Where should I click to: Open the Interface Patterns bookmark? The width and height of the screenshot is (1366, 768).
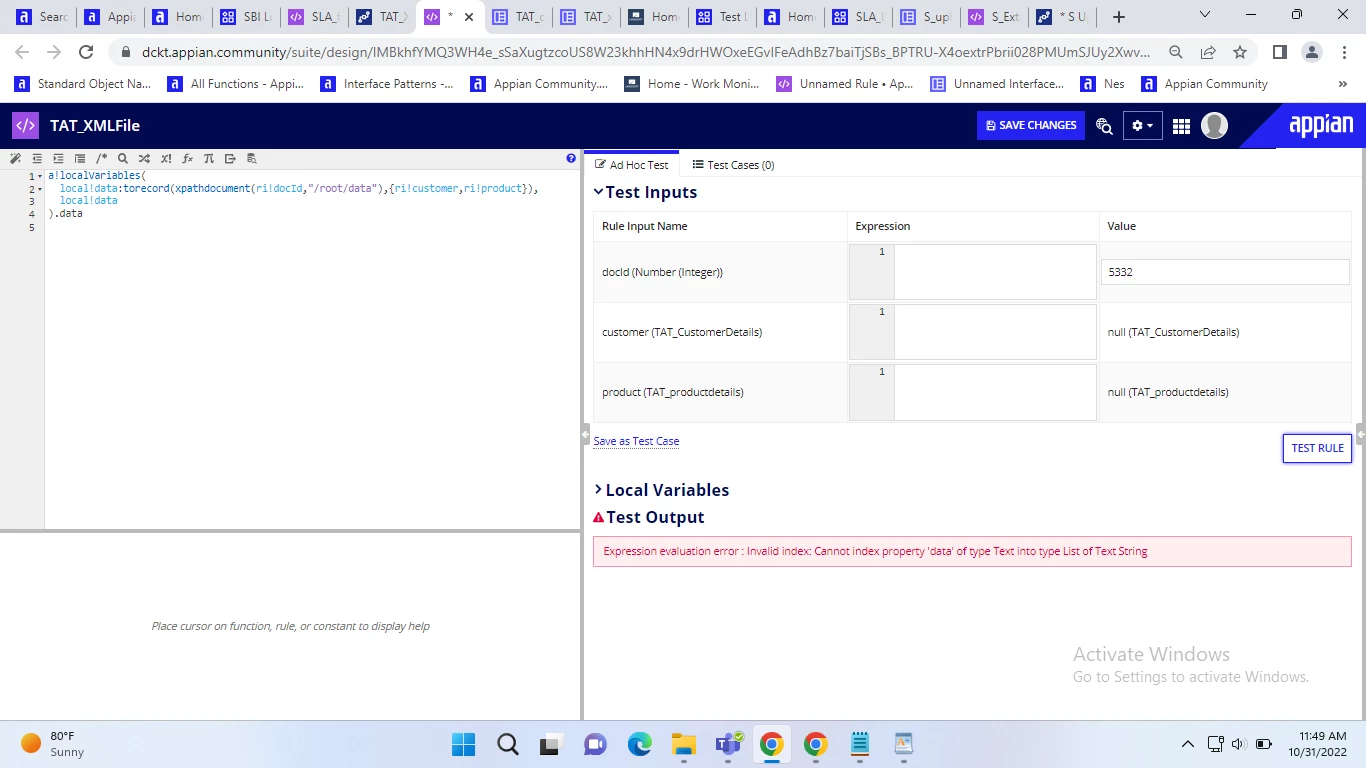388,84
